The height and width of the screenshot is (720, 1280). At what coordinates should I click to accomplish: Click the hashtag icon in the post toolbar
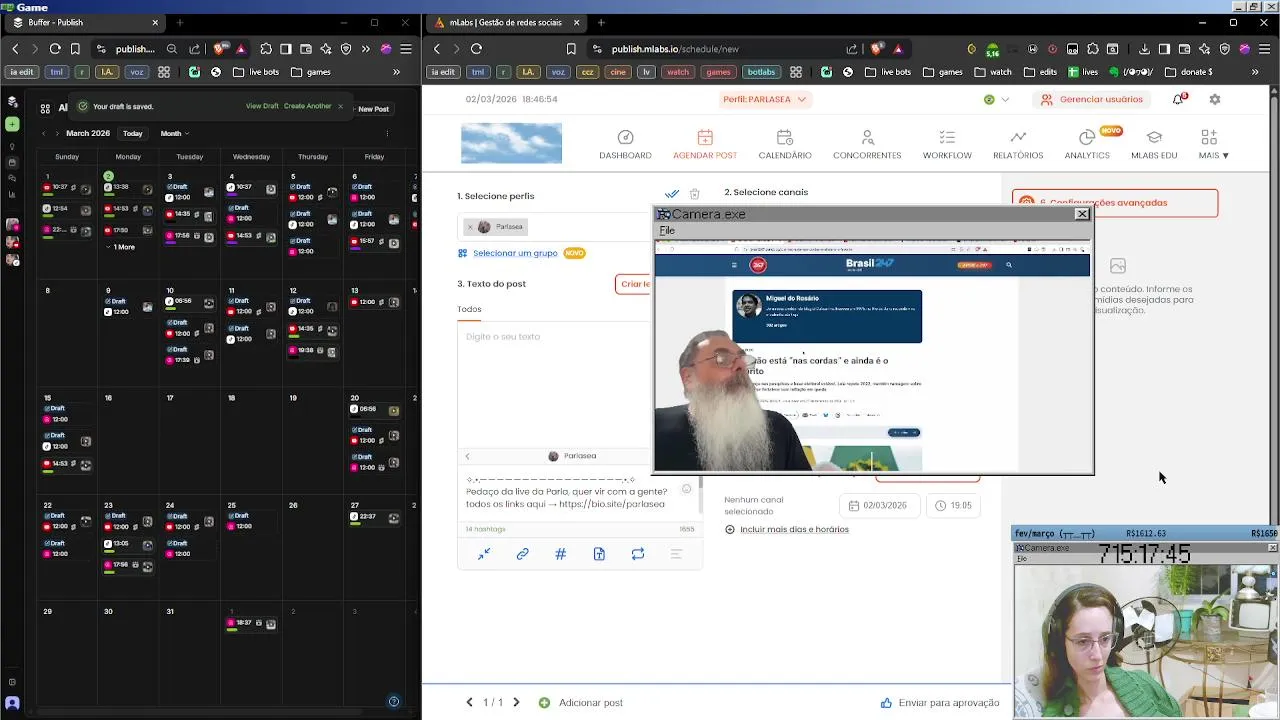pyautogui.click(x=560, y=554)
